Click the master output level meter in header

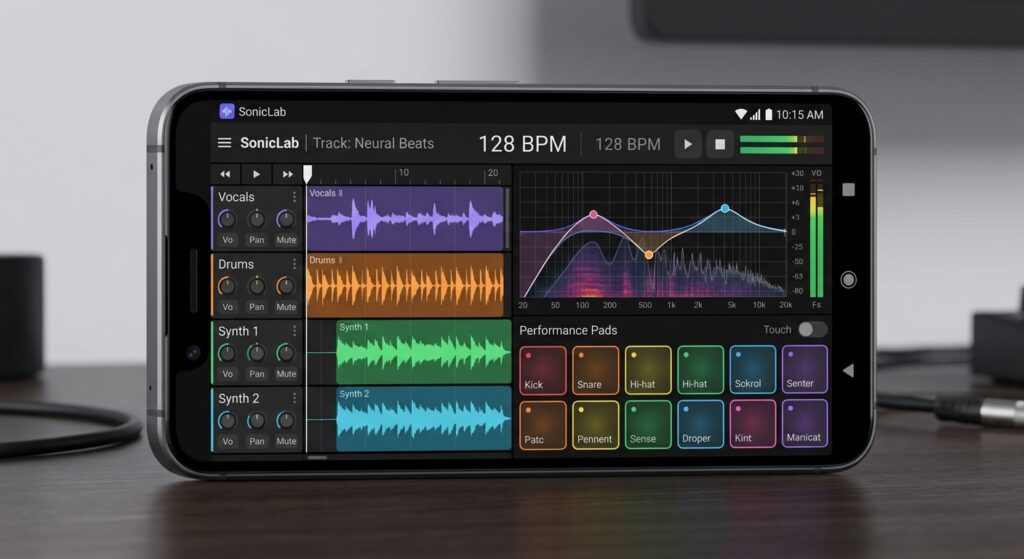[782, 145]
